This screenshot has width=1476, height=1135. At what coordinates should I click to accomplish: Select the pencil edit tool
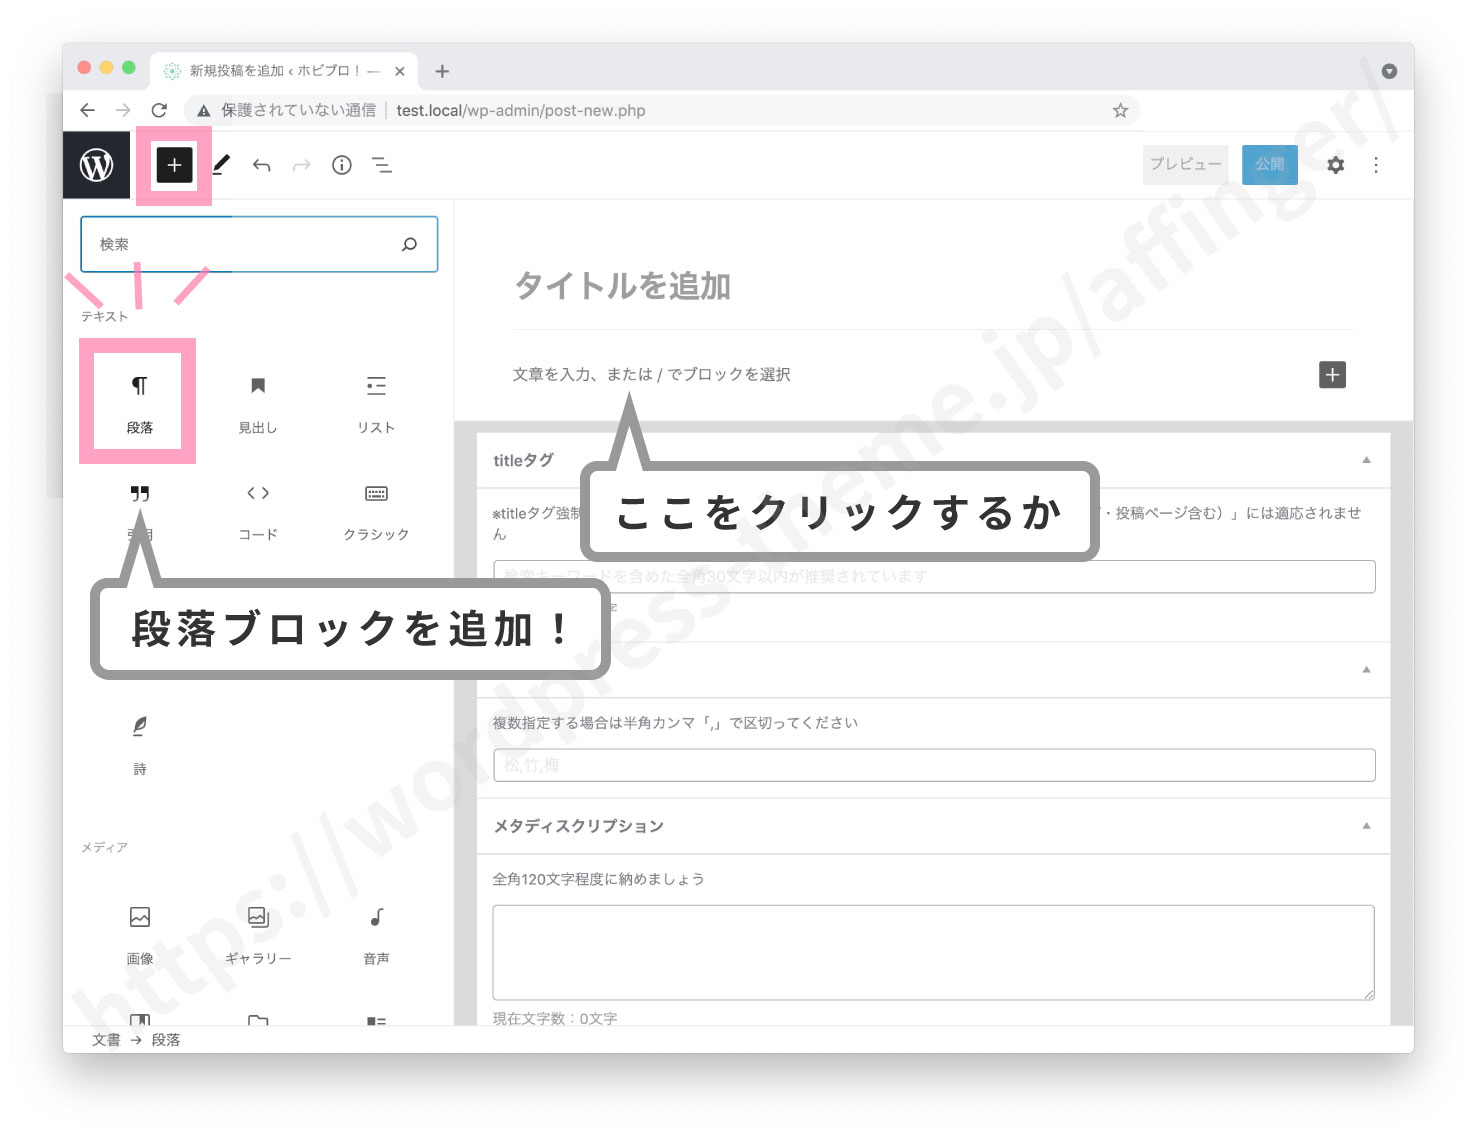[221, 165]
